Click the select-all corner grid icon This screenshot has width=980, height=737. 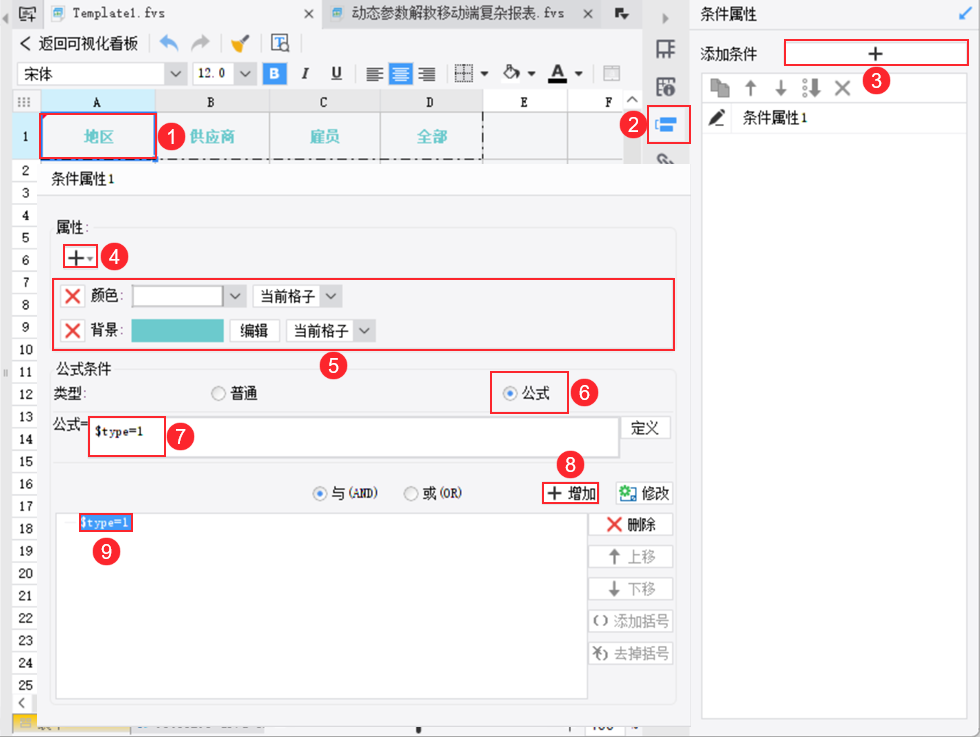click(x=25, y=102)
